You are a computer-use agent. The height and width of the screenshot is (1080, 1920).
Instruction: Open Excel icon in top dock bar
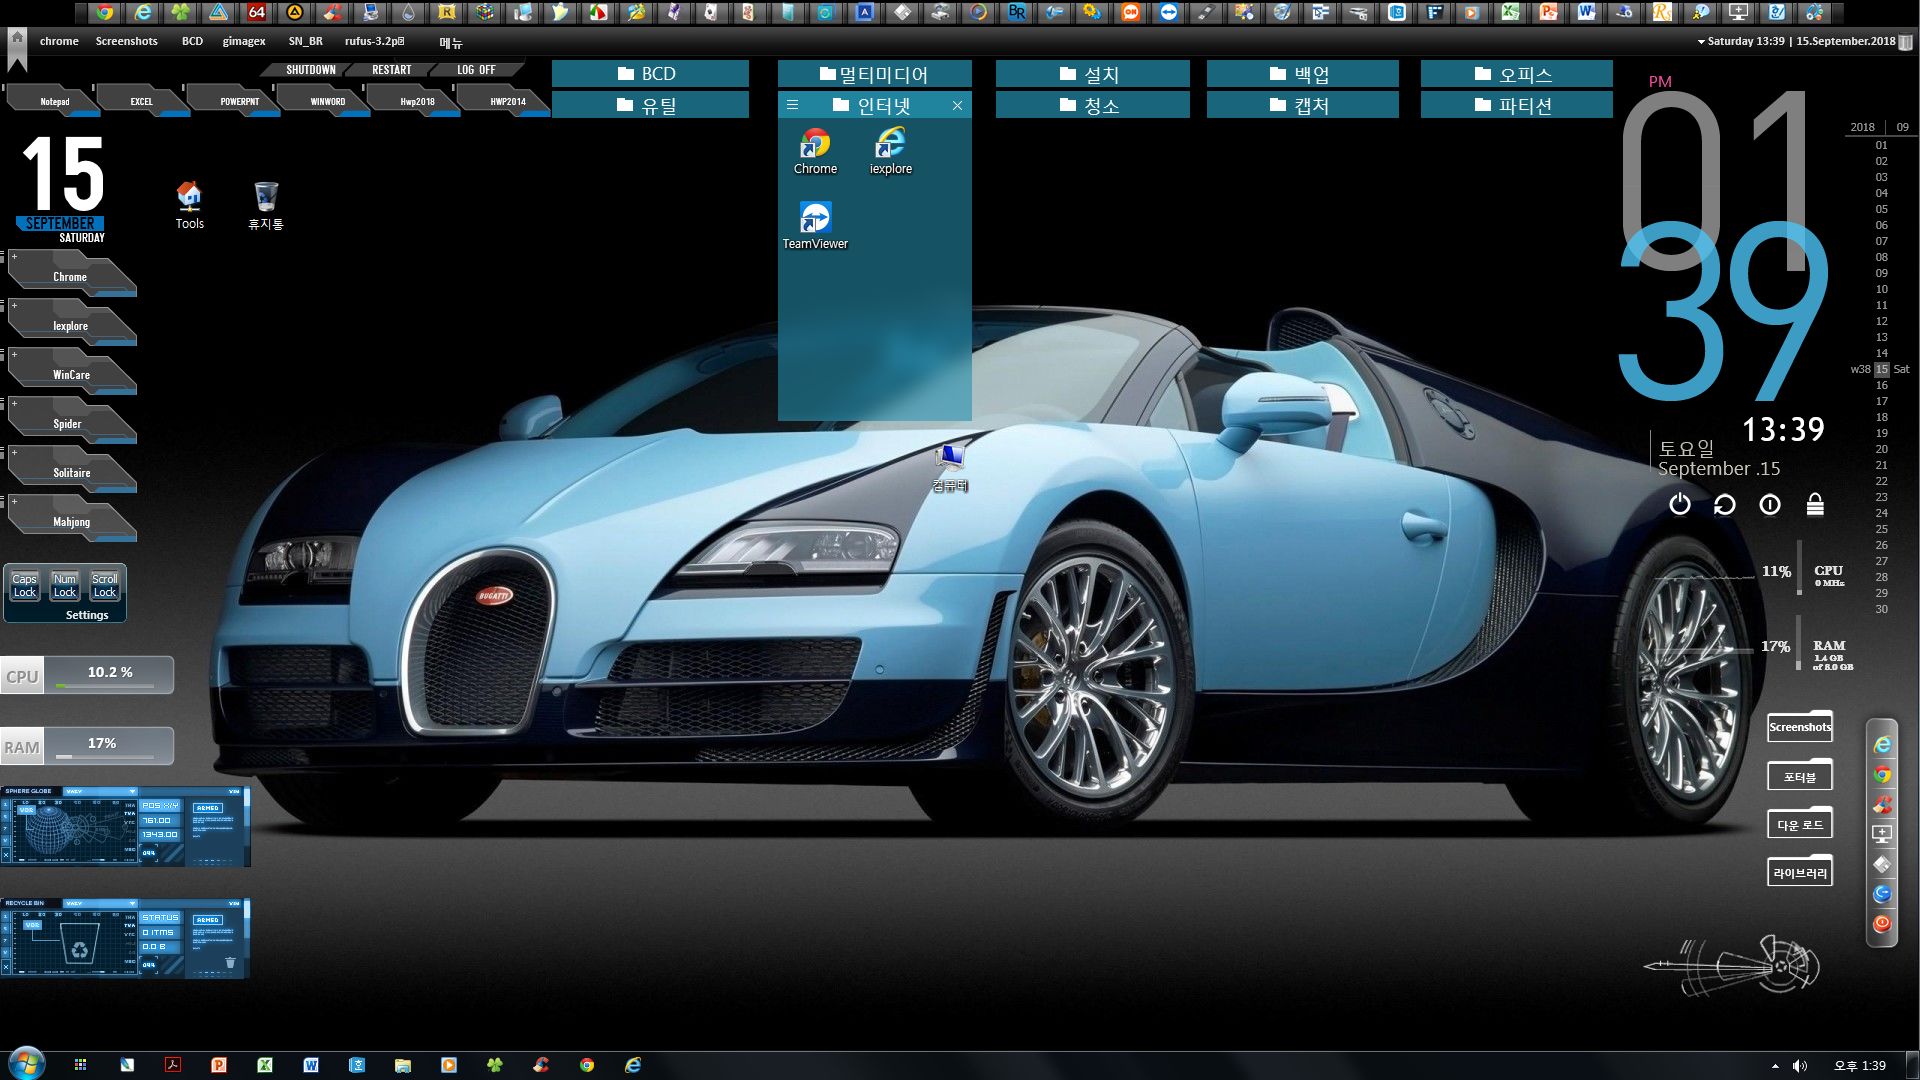pos(1510,12)
